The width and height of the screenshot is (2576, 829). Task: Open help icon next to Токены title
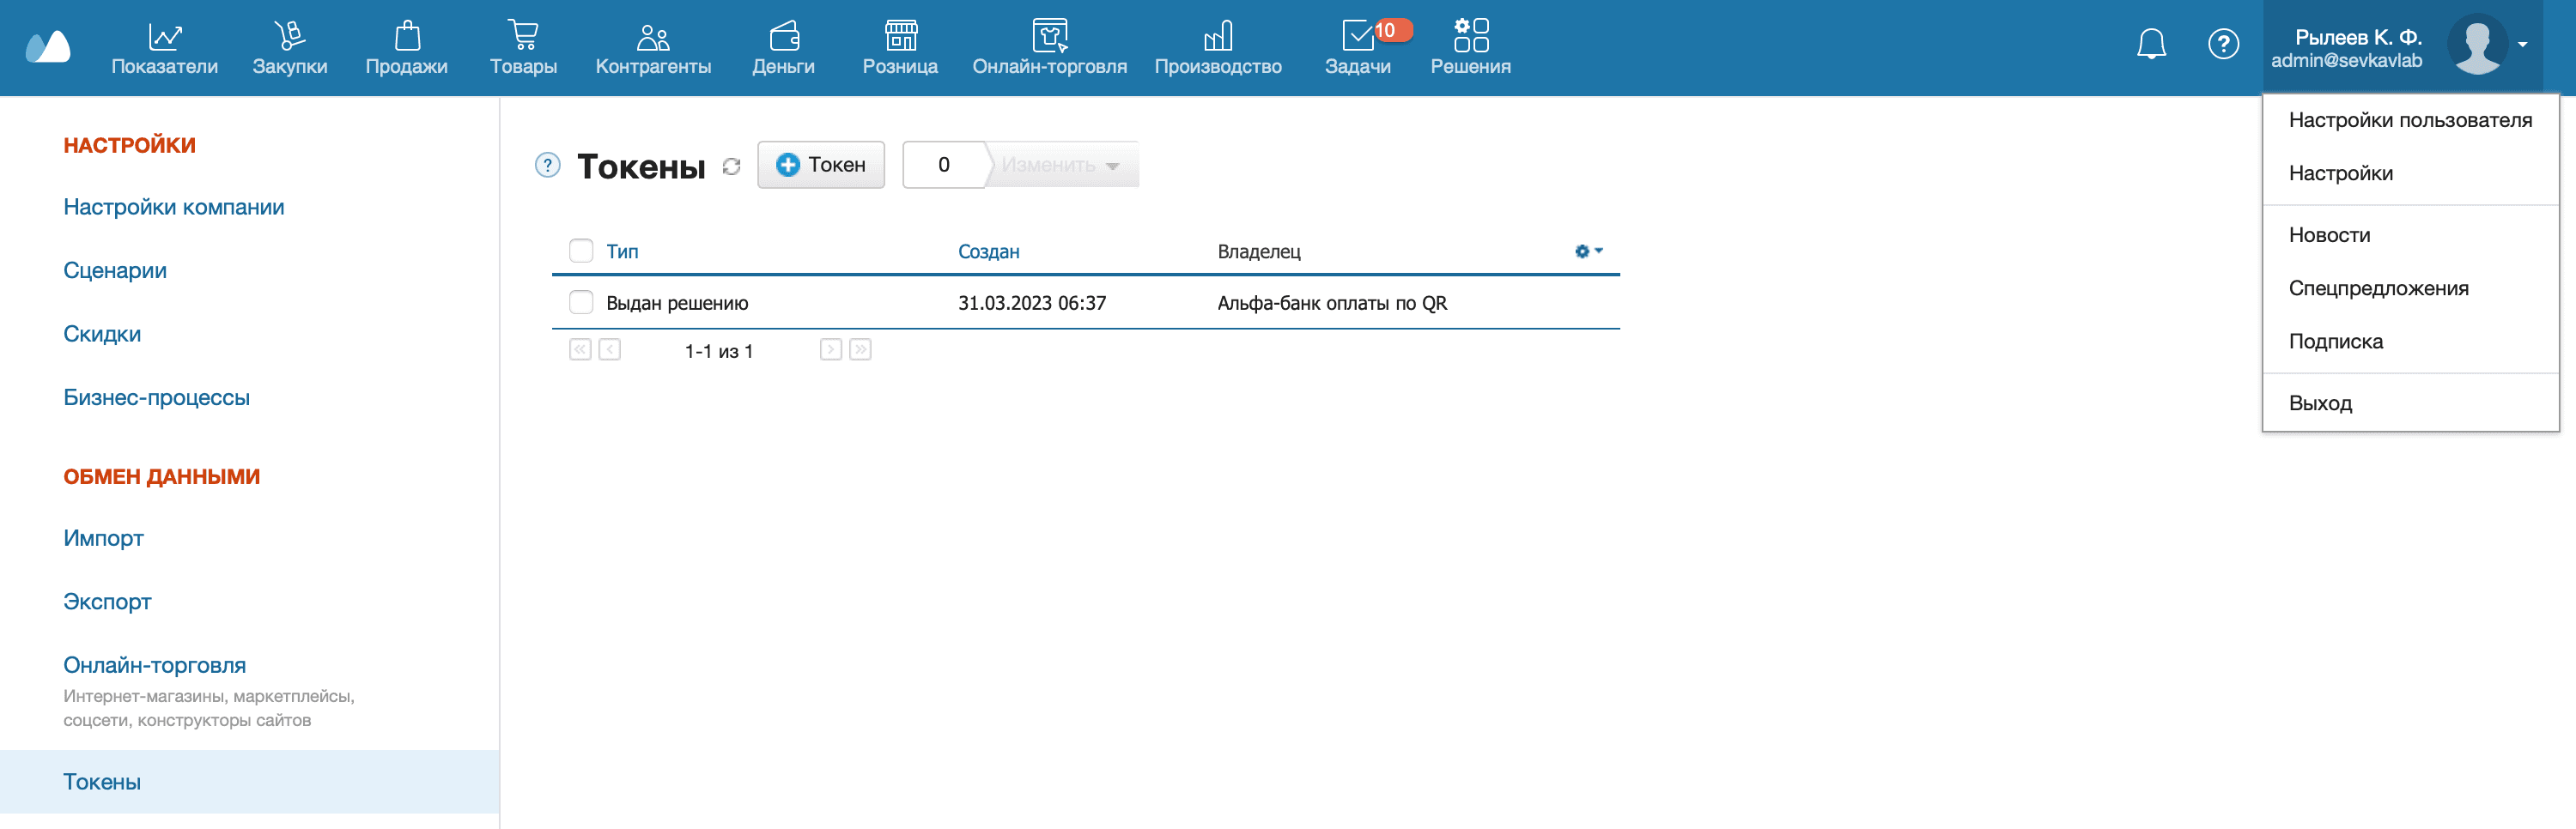point(547,165)
